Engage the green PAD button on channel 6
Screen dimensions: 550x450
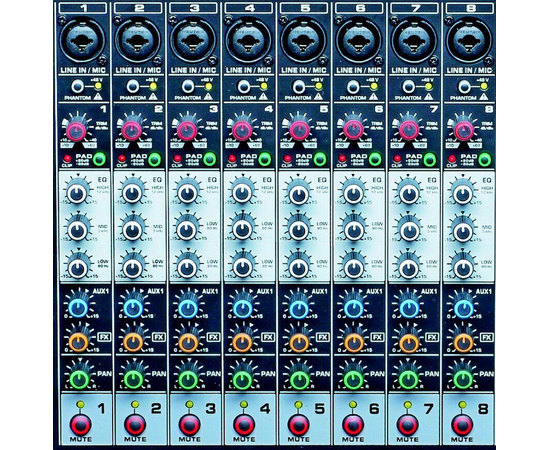[x=375, y=159]
